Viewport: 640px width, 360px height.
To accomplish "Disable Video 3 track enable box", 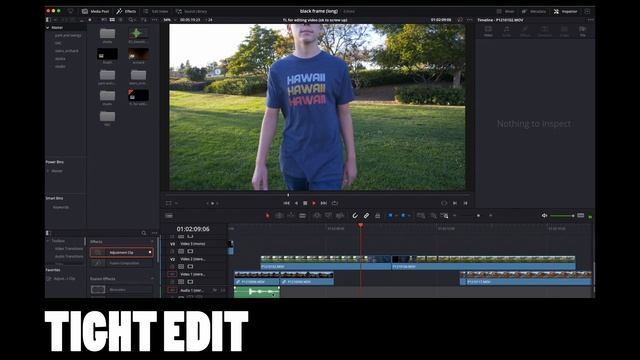I will pyautogui.click(x=190, y=251).
